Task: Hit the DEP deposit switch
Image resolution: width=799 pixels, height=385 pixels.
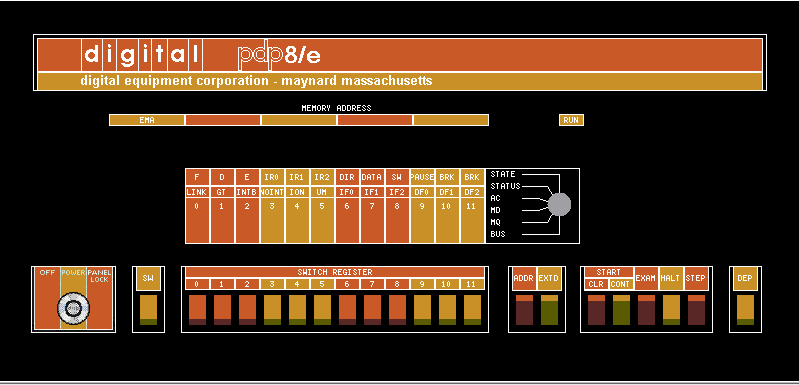Action: point(745,310)
